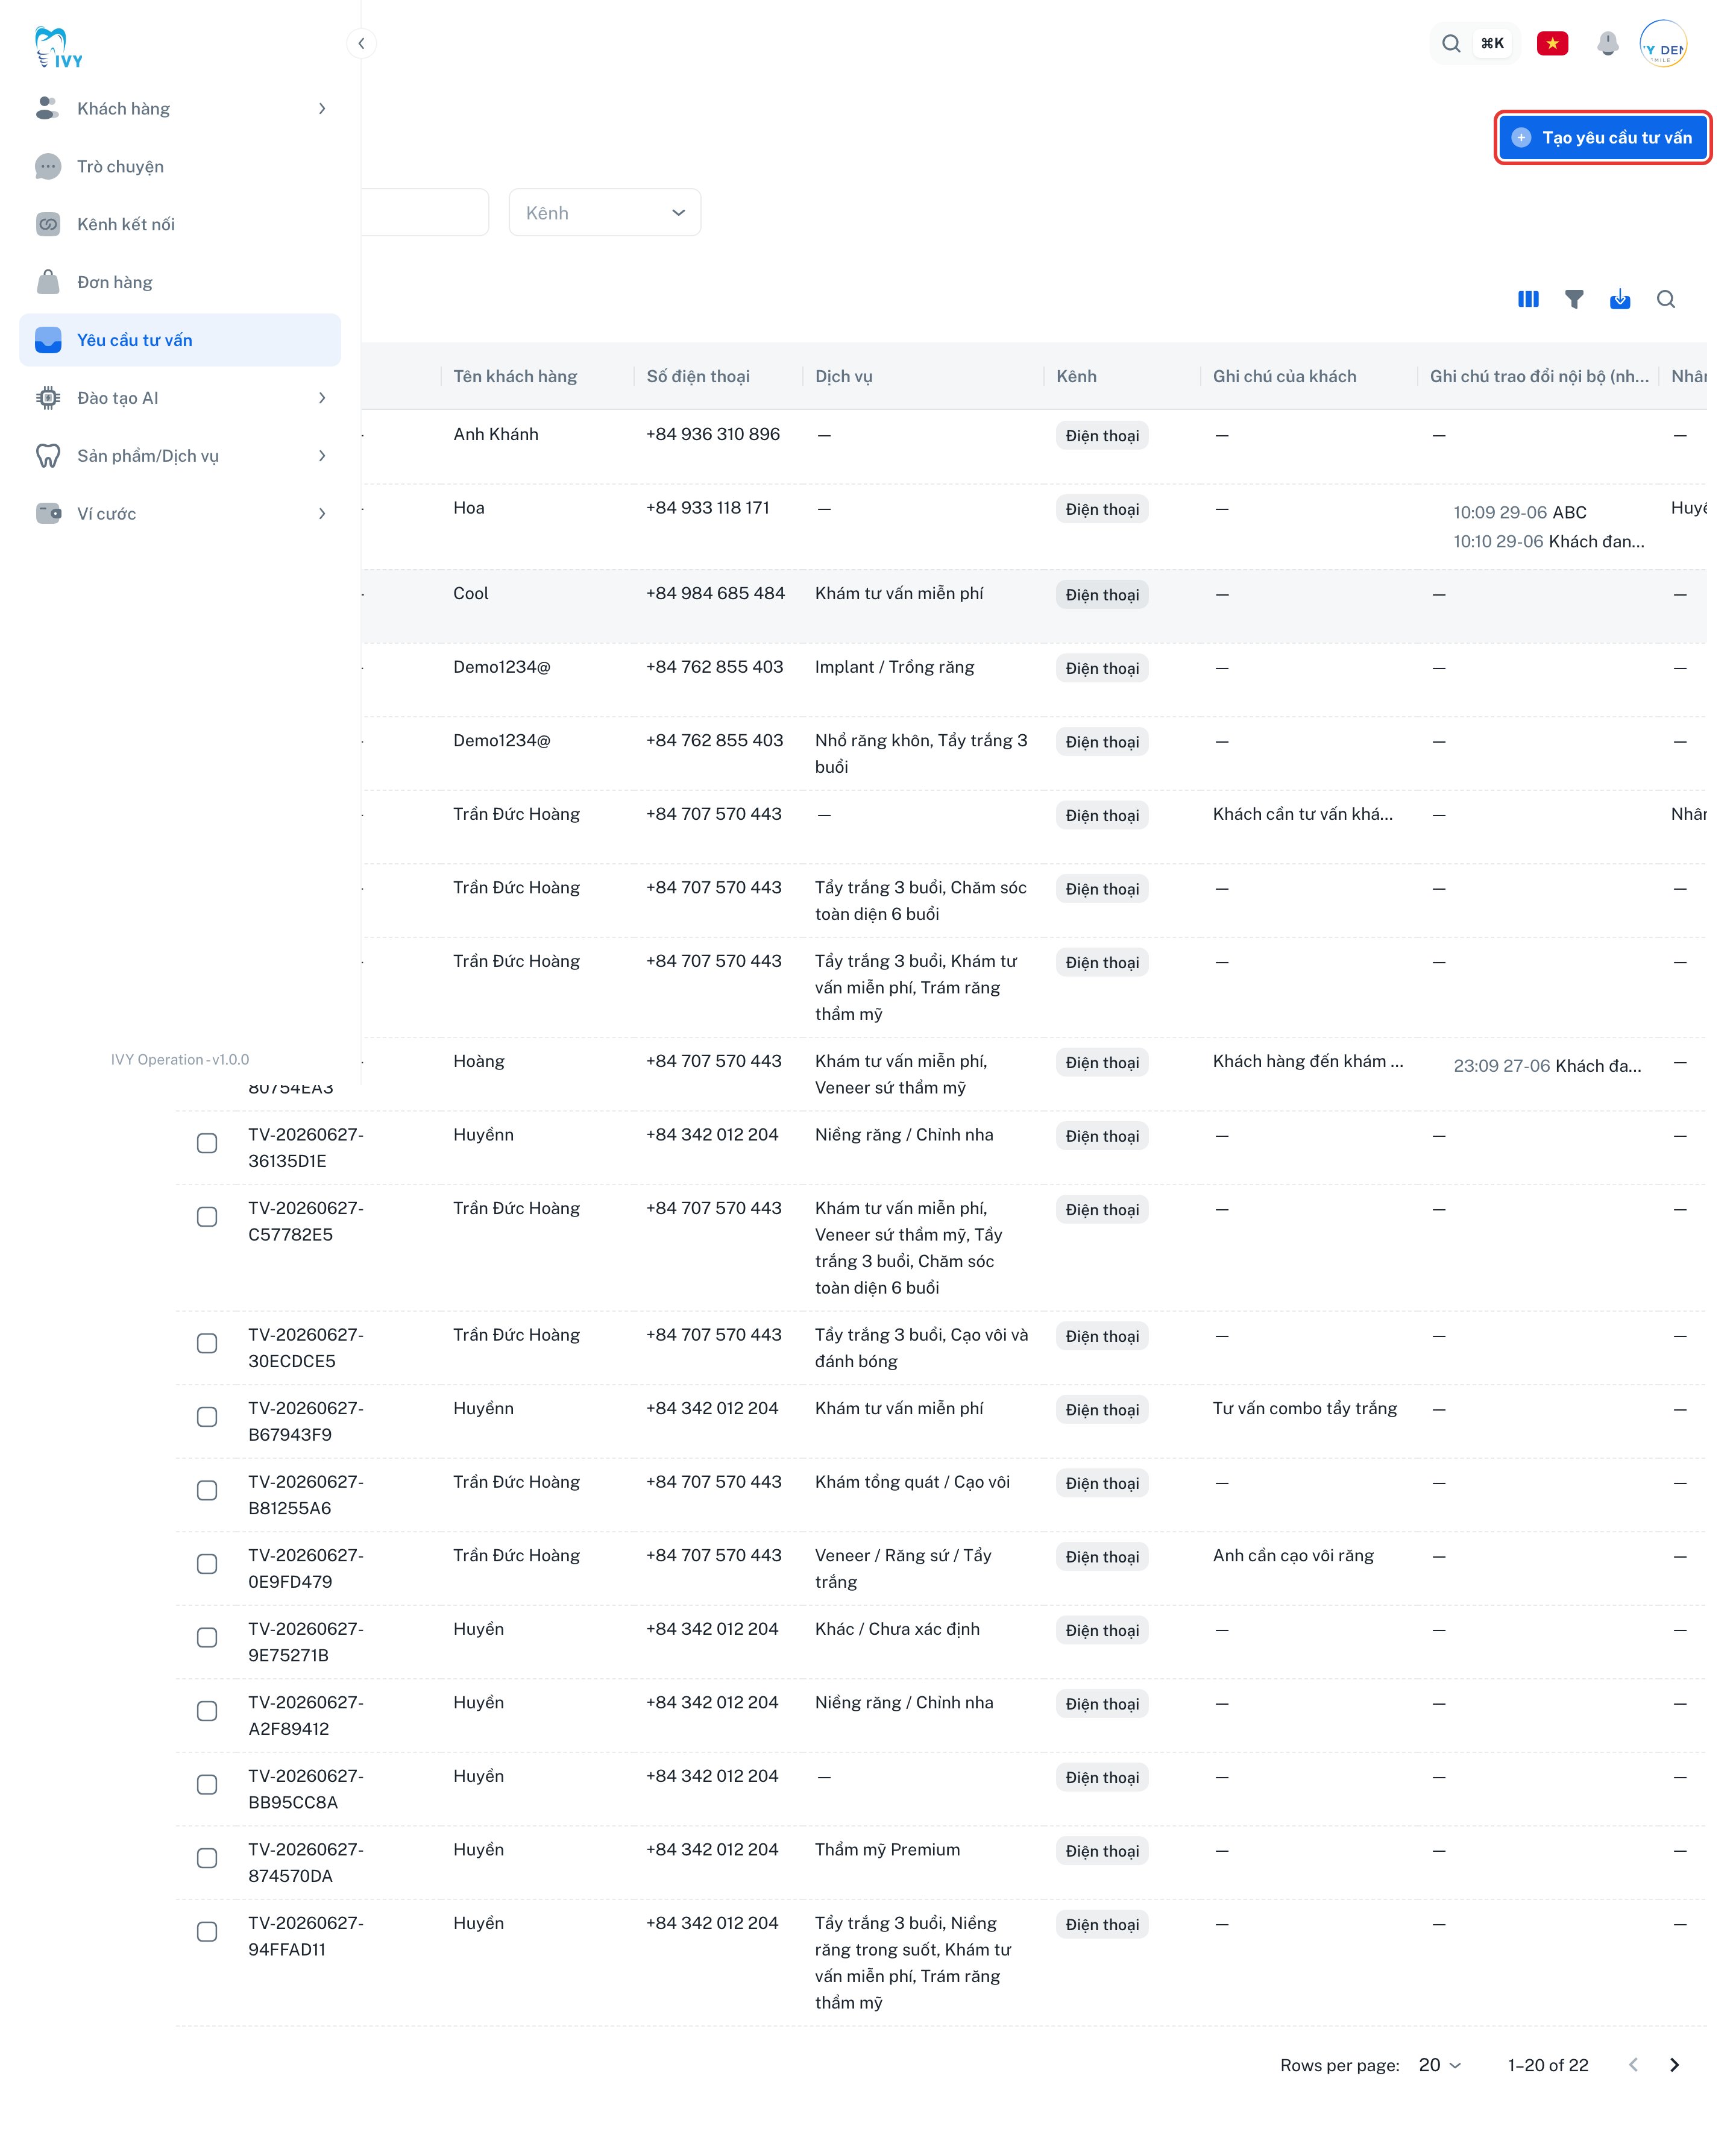Expand the Đào tạo AI chevron
The width and height of the screenshot is (1736, 2152).
[321, 398]
